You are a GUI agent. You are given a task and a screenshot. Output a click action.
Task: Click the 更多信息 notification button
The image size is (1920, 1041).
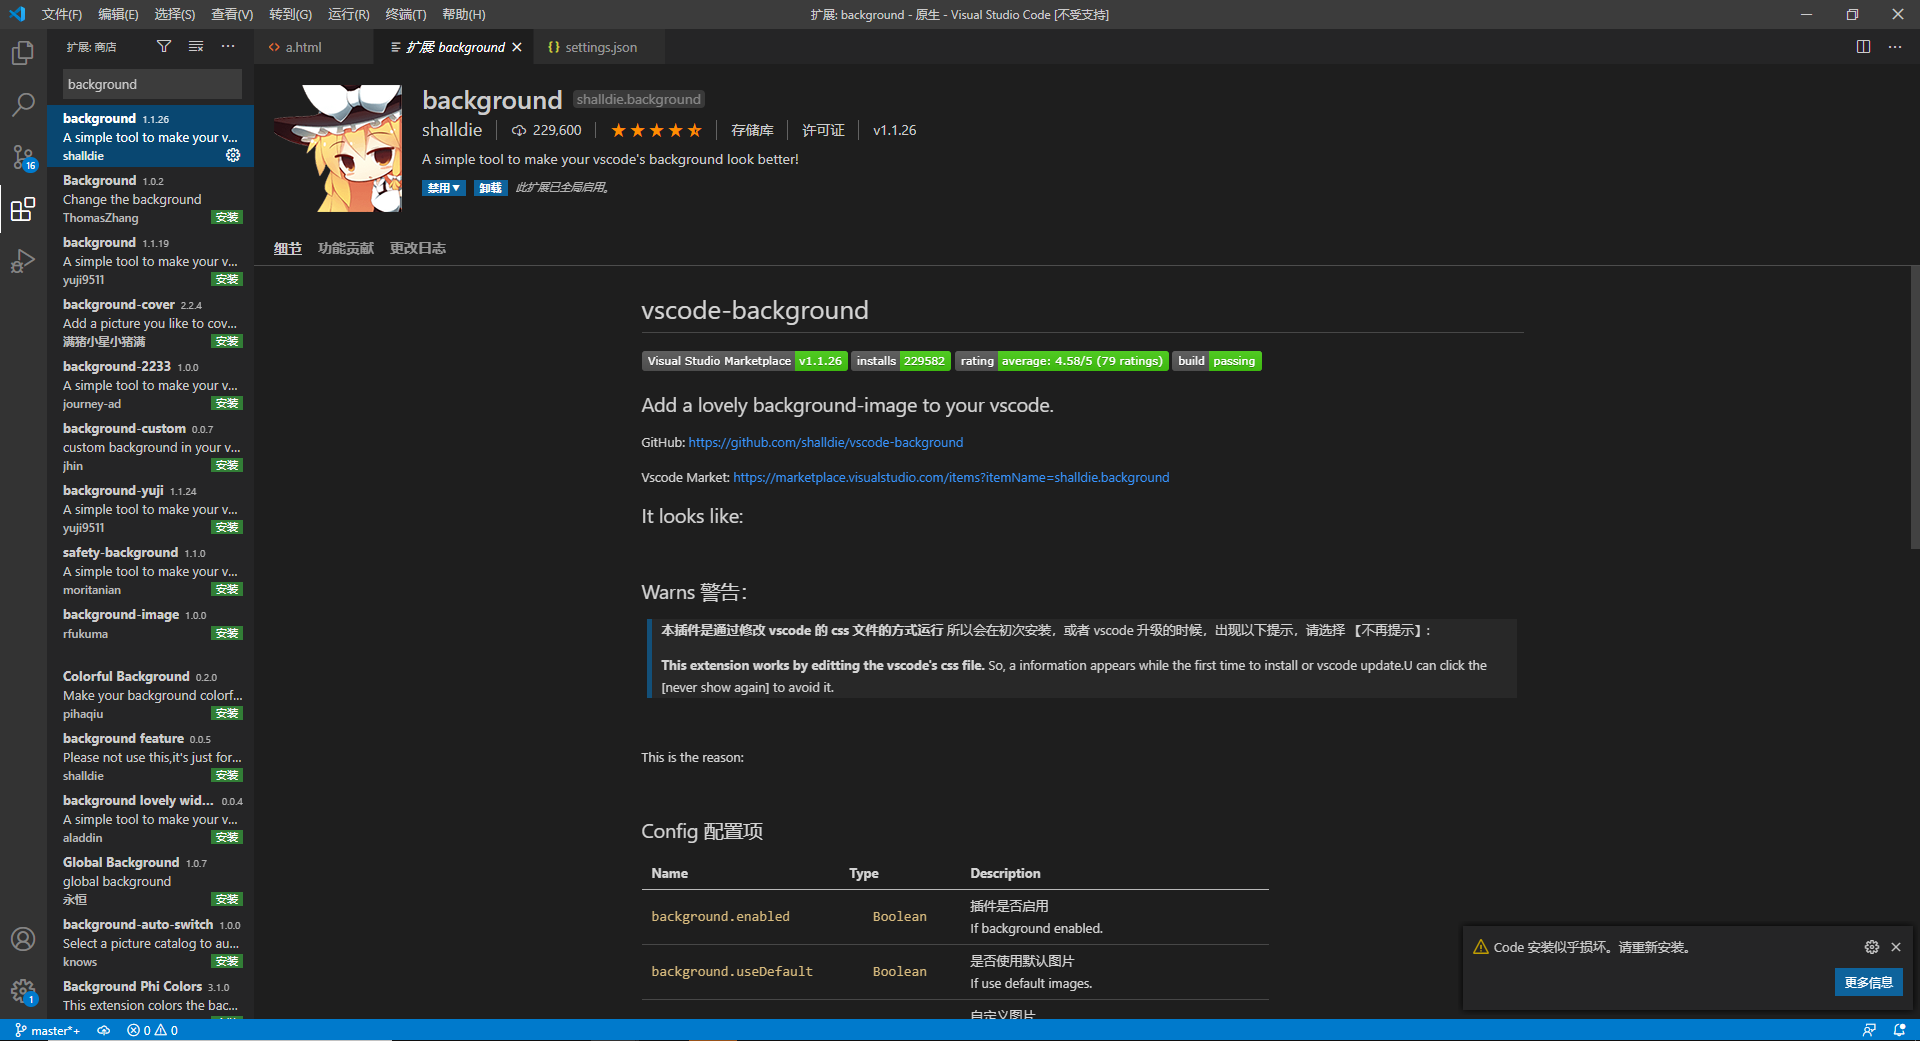(1867, 982)
